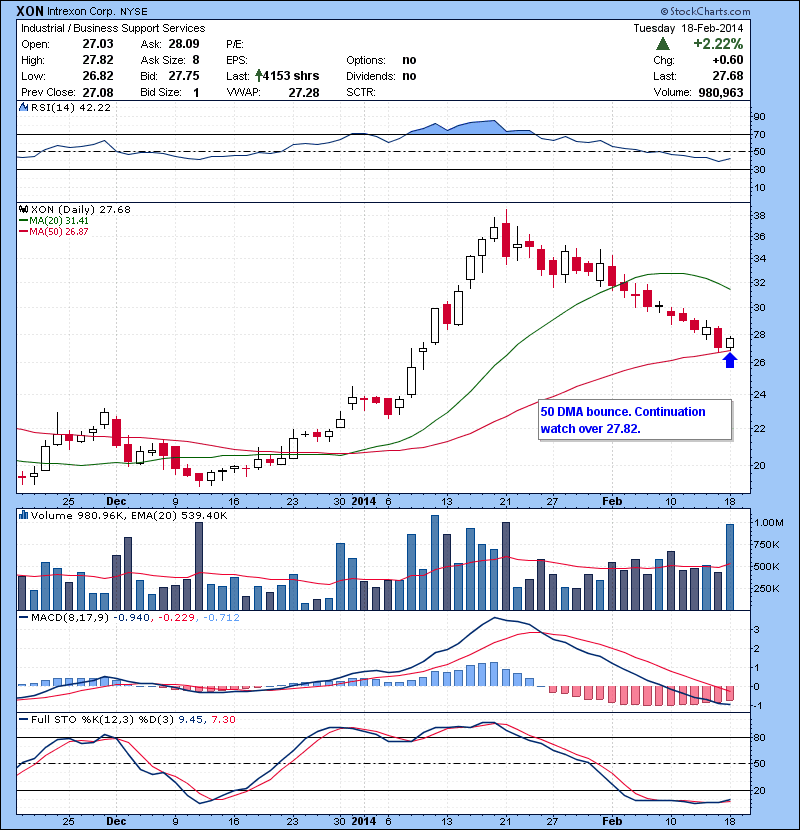The image size is (800, 830).
Task: Click the MACD(8,17,9) panel legend icon
Action: (x=24, y=618)
